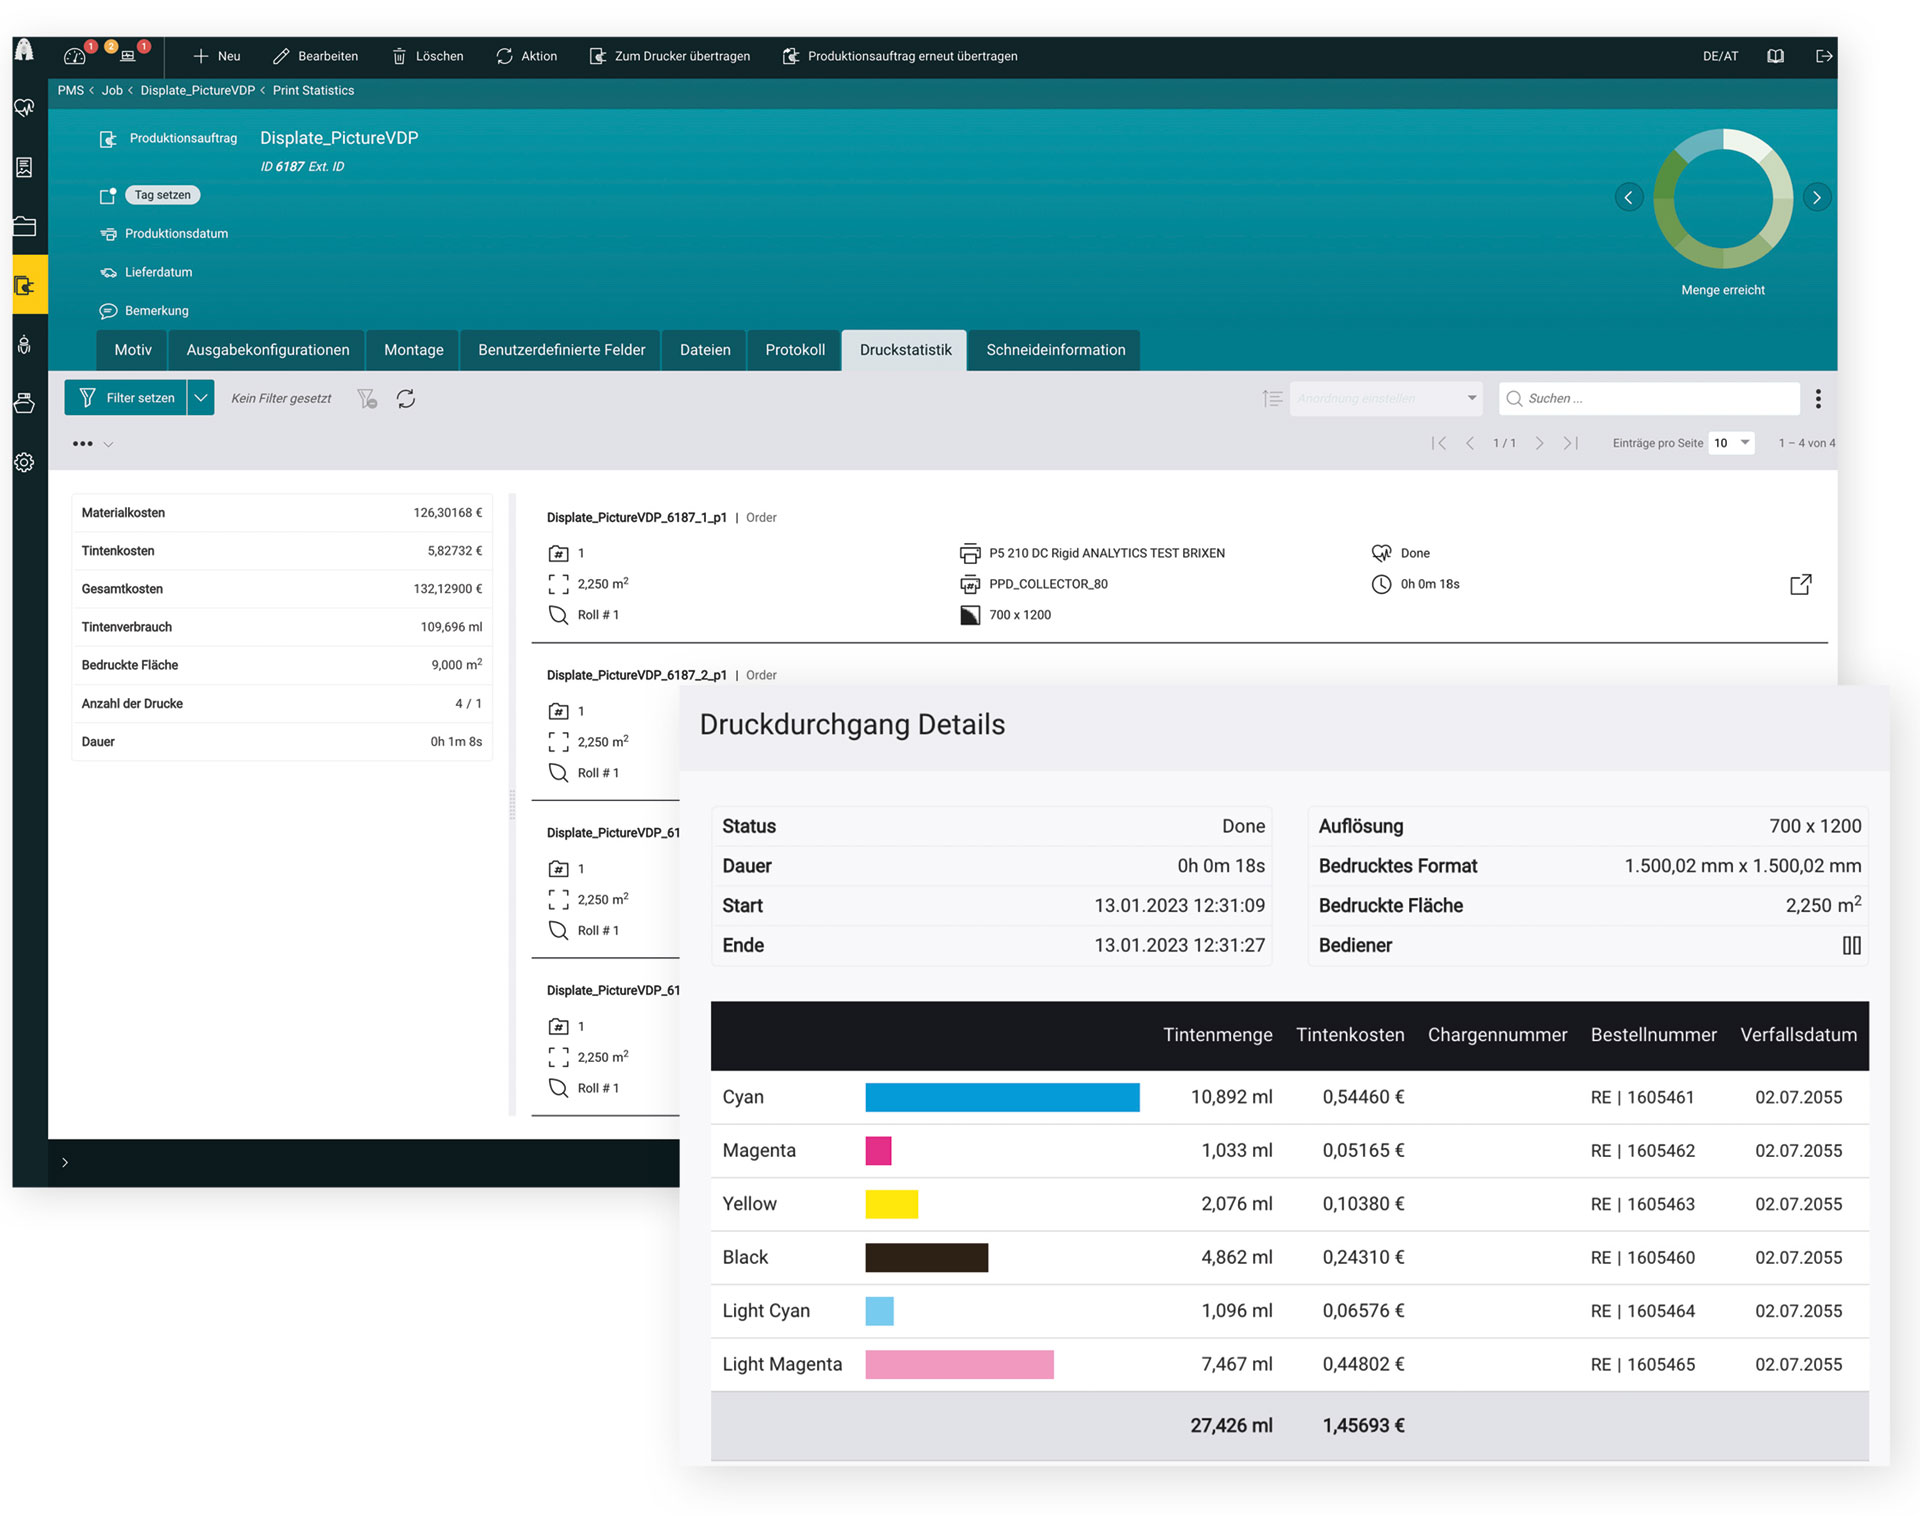The image size is (1920, 1516).
Task: Open the Protokoll tab
Action: pos(794,350)
